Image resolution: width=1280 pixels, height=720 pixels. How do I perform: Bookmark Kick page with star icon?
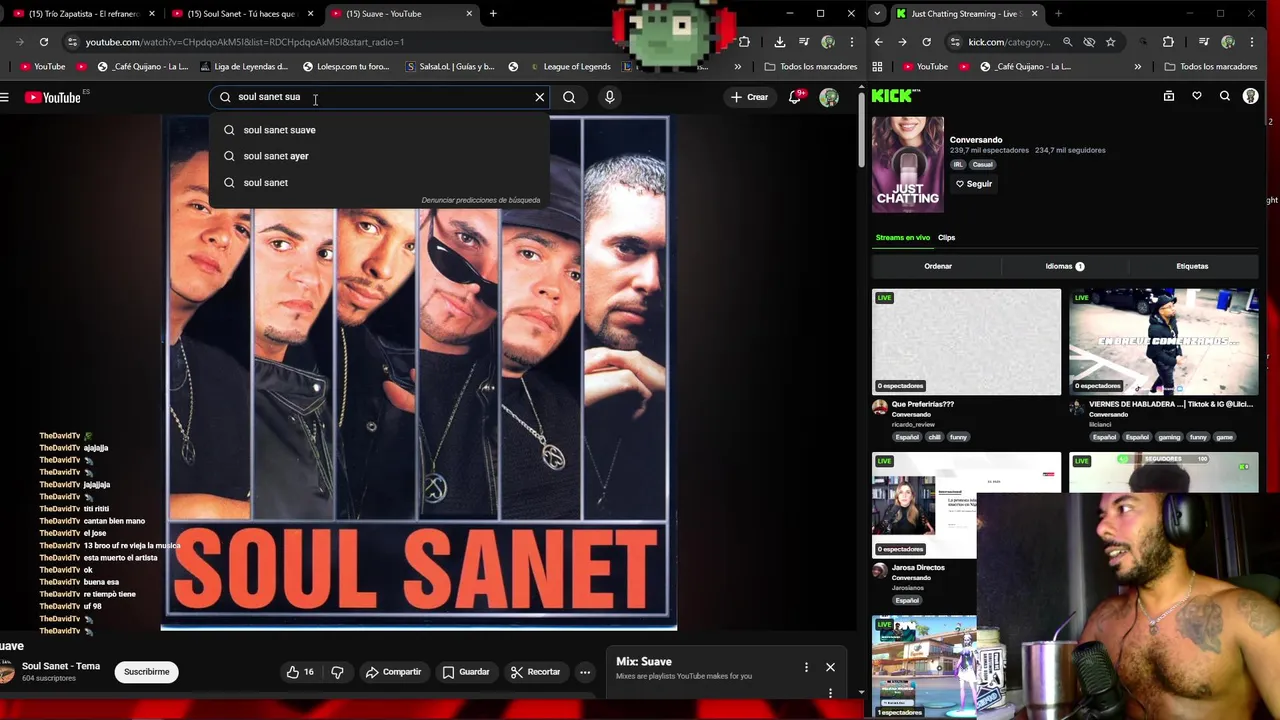[x=1111, y=42]
